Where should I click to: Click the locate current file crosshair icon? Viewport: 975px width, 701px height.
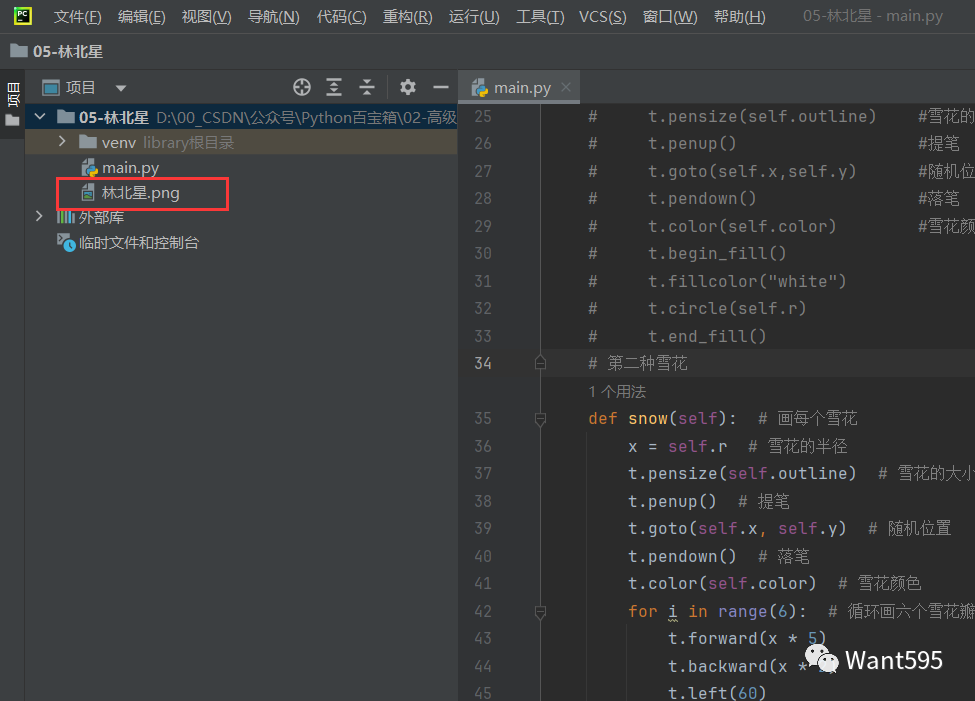tap(302, 87)
